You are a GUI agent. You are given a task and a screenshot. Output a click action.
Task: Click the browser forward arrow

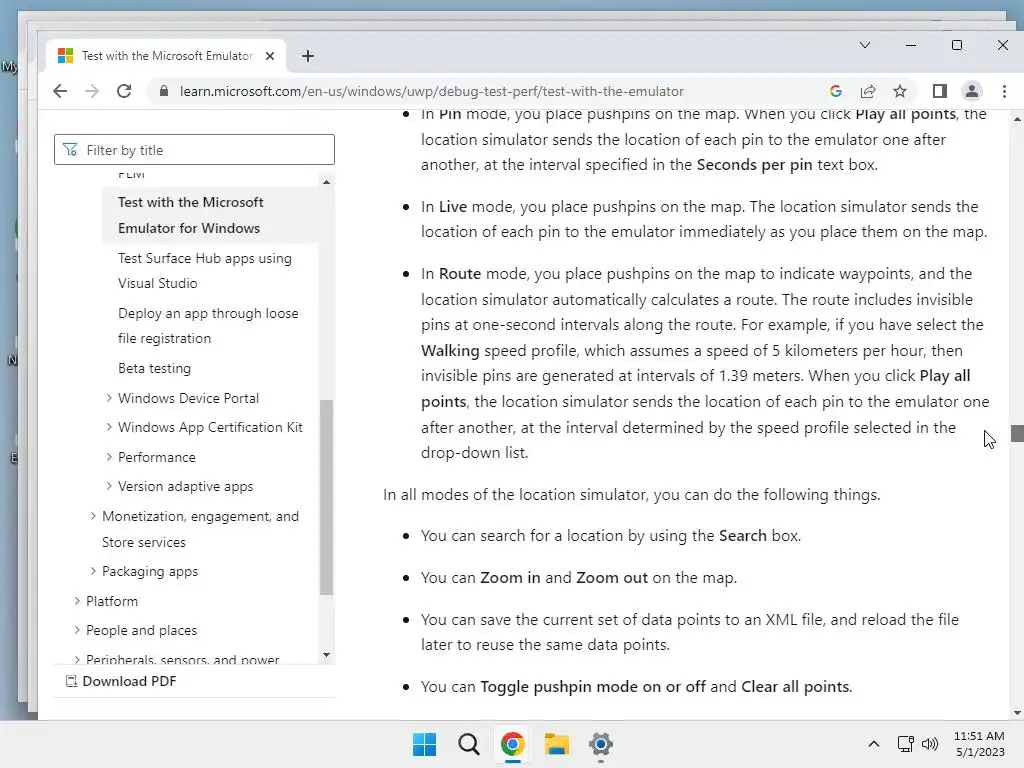92,91
